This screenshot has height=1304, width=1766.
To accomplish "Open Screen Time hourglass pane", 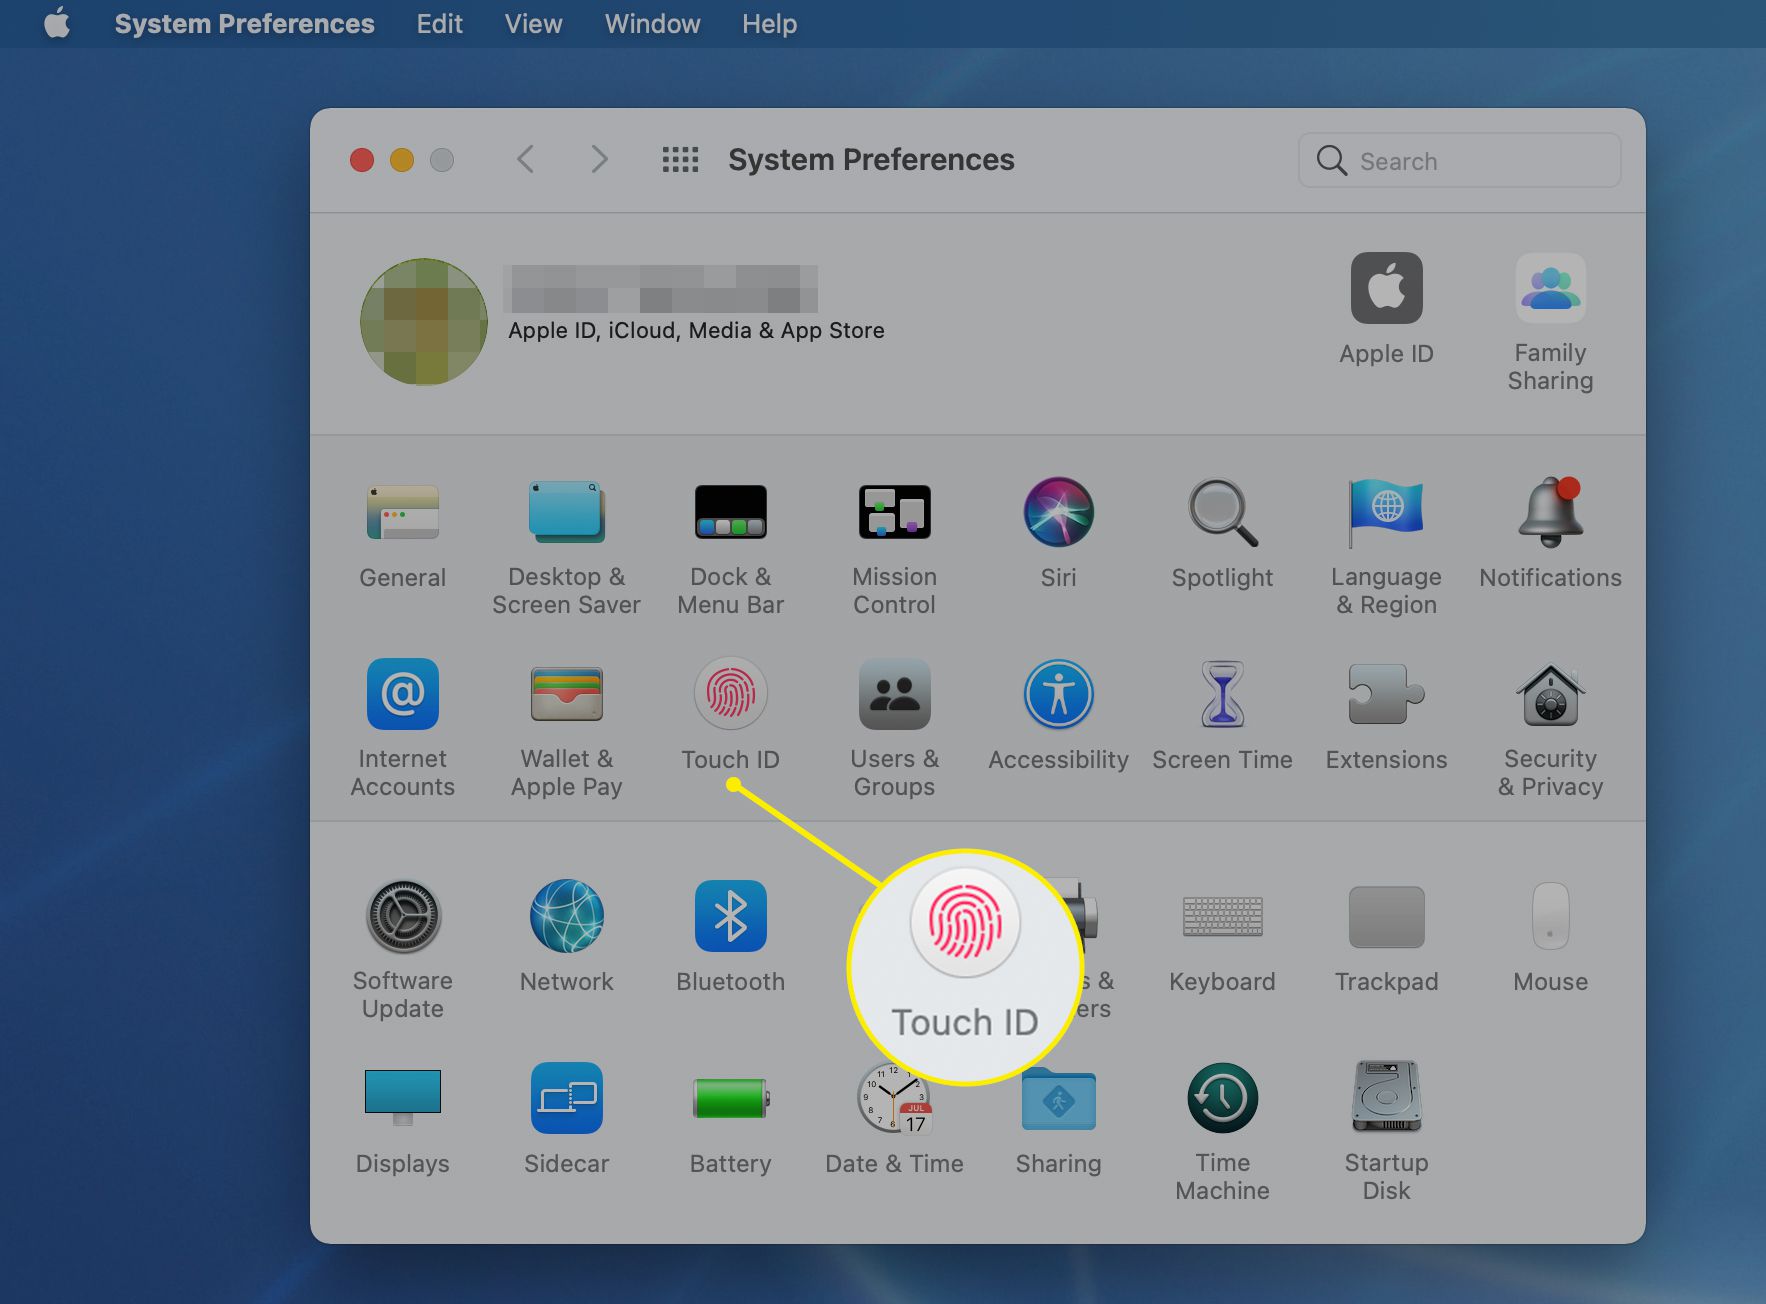I will 1222,694.
